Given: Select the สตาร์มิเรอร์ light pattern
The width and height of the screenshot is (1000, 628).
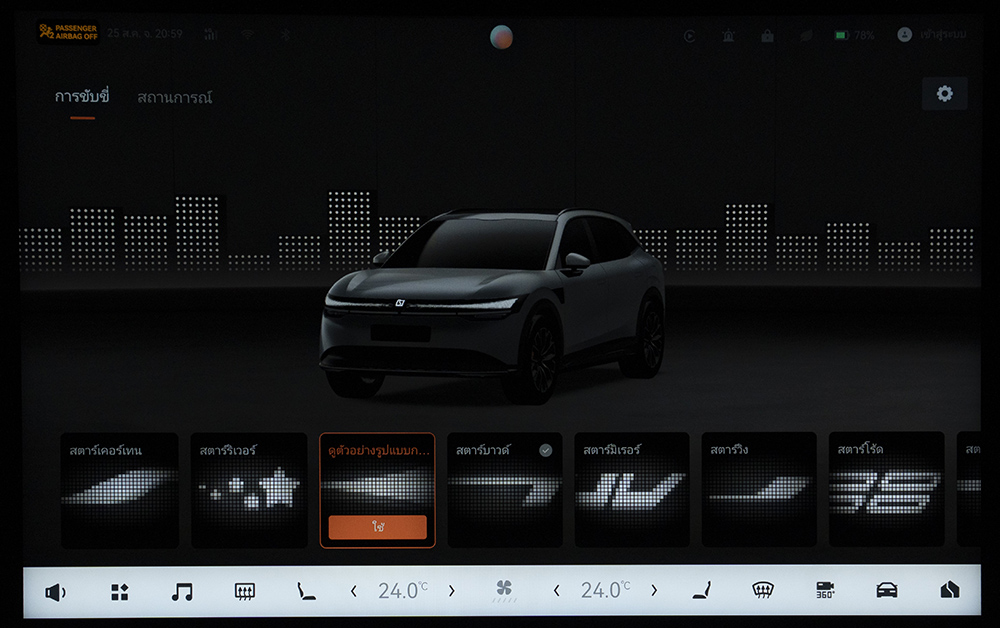Looking at the screenshot, I should [x=631, y=490].
